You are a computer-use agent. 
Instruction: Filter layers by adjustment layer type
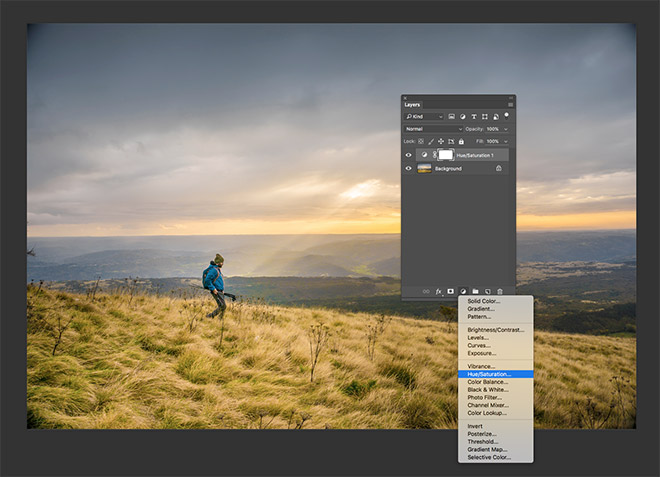[465, 117]
